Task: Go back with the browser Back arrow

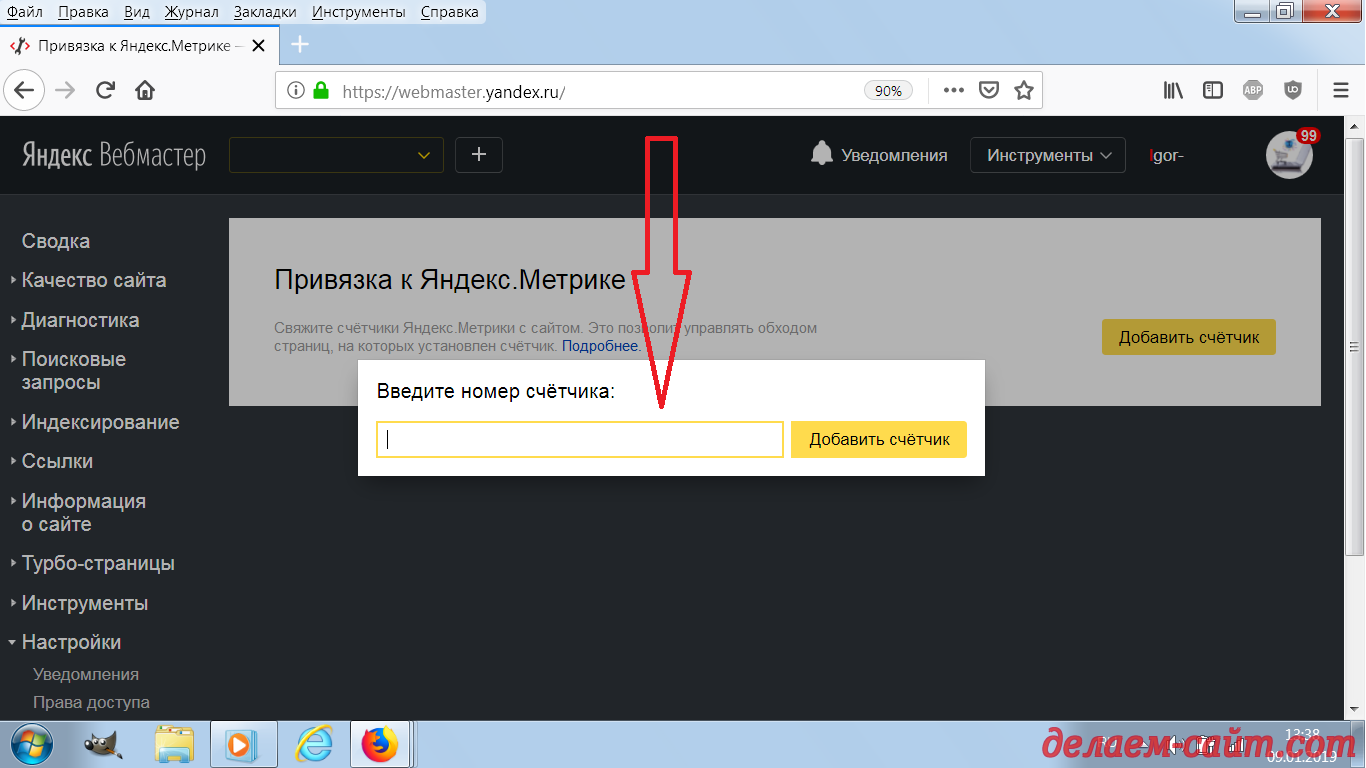Action: (x=24, y=90)
